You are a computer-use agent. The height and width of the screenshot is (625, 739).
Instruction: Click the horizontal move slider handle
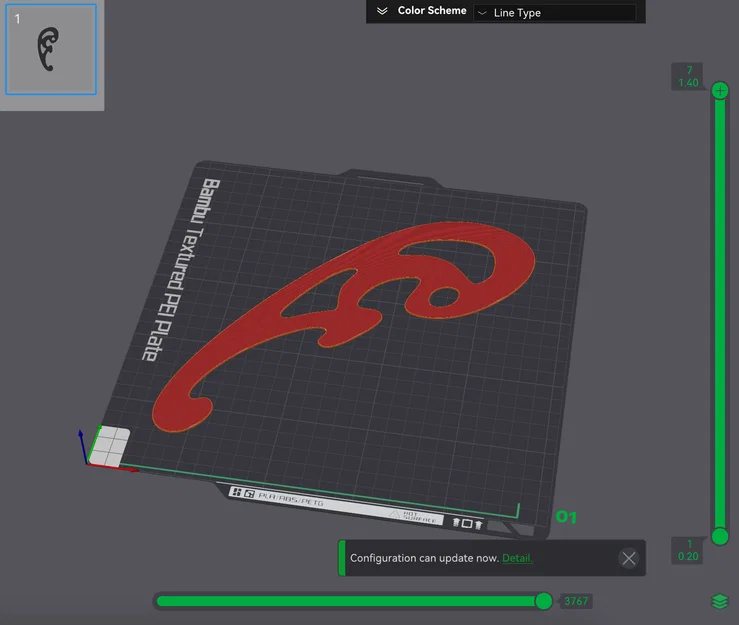(543, 601)
